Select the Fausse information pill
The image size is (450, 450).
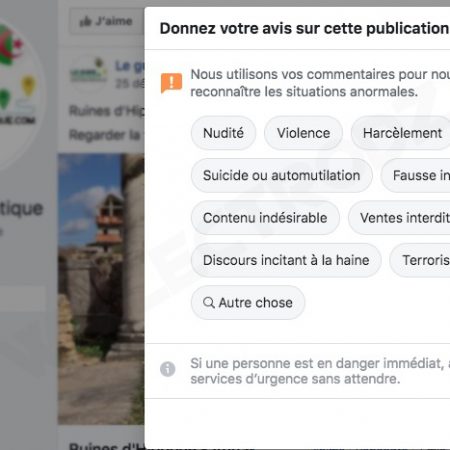pos(416,175)
